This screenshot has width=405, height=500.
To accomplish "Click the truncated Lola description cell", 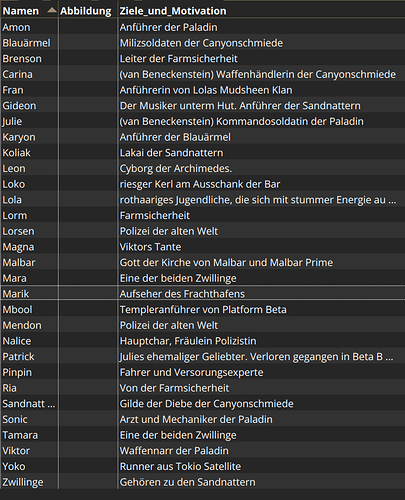I will coord(261,200).
